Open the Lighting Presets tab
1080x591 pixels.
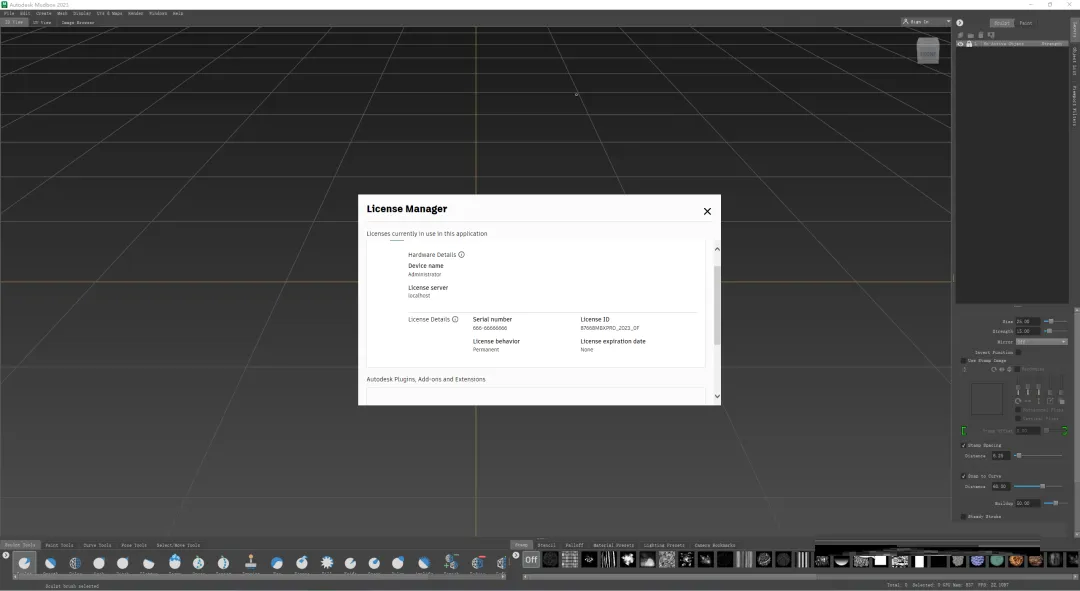pos(664,545)
